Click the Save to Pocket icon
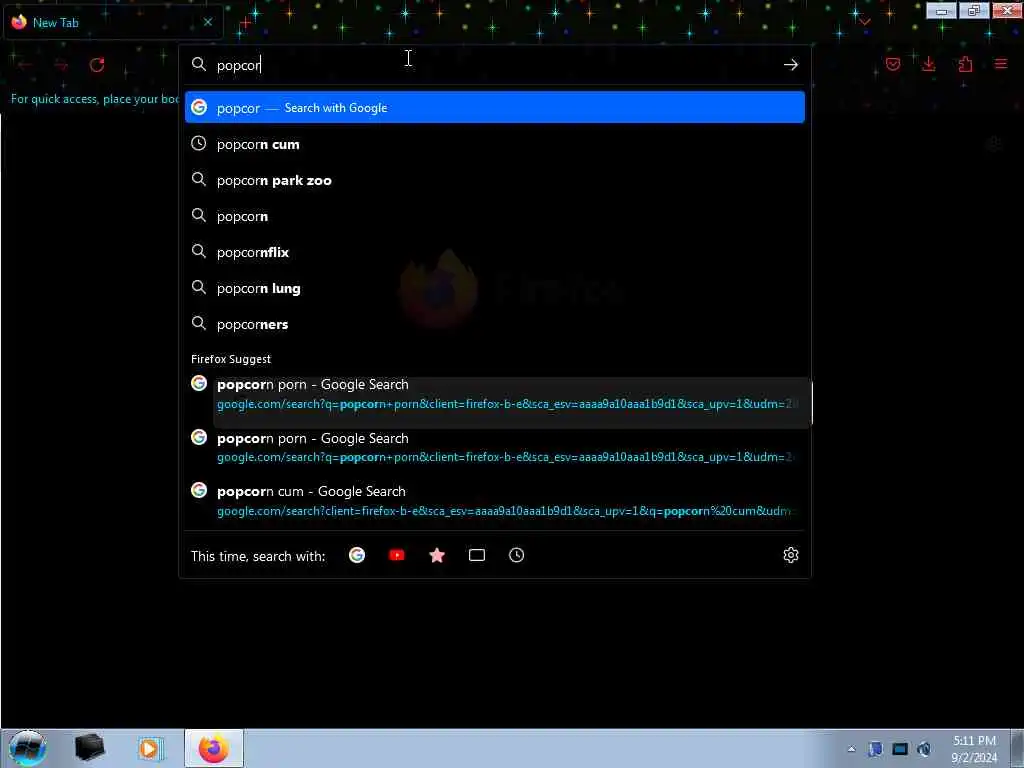1024x768 pixels. [x=893, y=64]
